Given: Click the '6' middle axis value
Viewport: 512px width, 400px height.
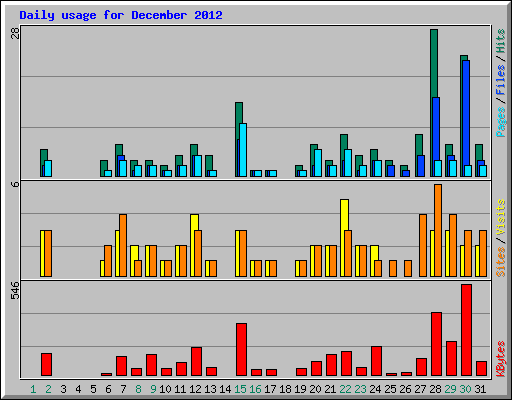Looking at the screenshot, I should pyautogui.click(x=15, y=184).
